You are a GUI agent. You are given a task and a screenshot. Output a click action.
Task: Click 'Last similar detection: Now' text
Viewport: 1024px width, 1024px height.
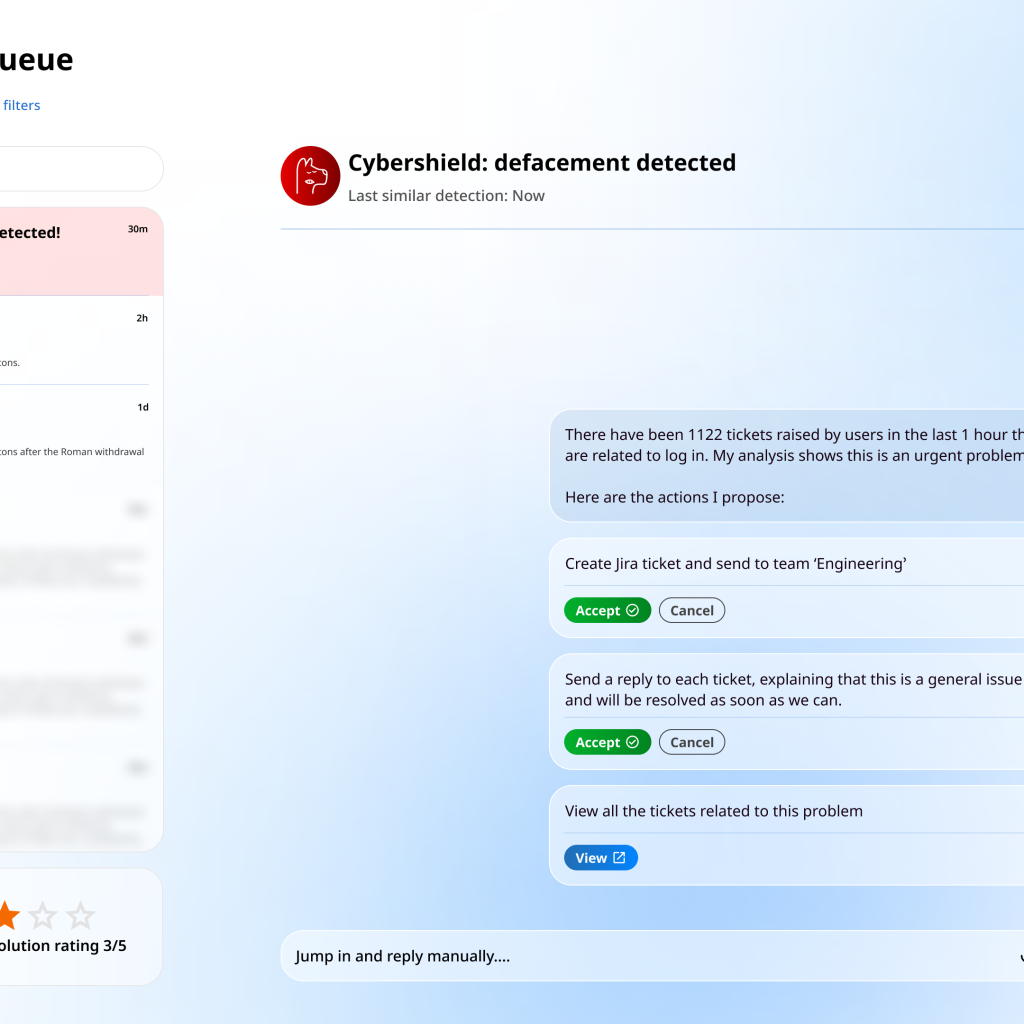click(446, 196)
